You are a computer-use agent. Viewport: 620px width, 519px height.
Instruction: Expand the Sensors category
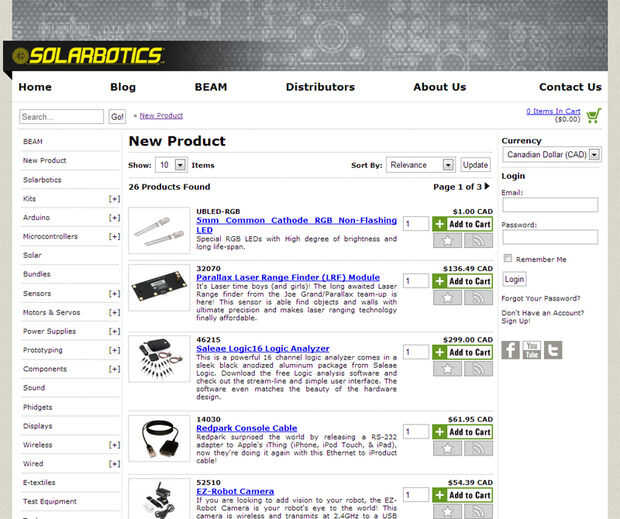click(114, 294)
